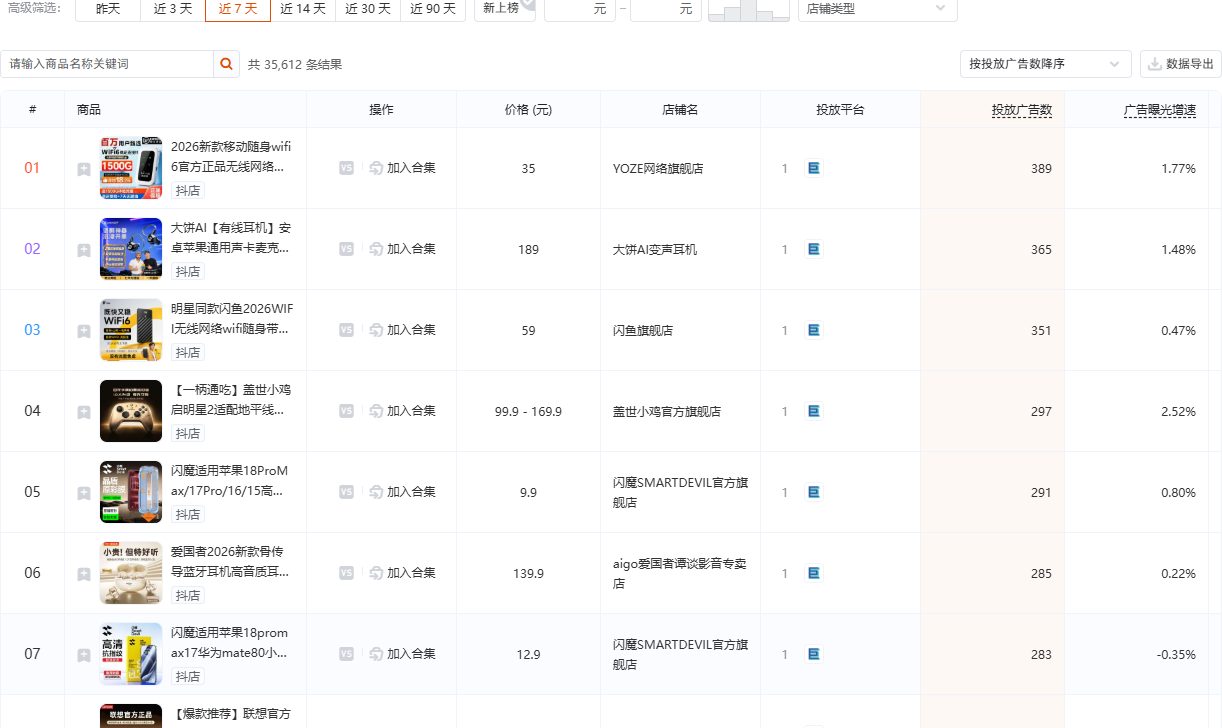The height and width of the screenshot is (728, 1222).
Task: Bookmark the 大饼AI有线耳机 product
Action: click(84, 250)
